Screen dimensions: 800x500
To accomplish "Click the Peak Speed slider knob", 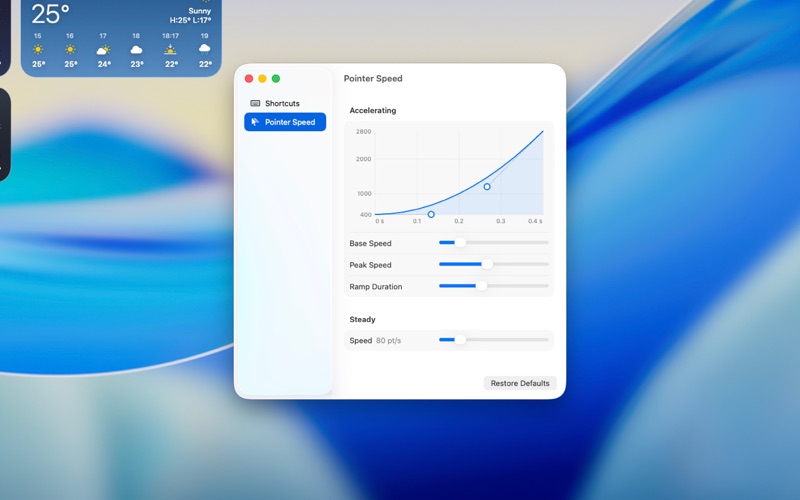I will [487, 264].
